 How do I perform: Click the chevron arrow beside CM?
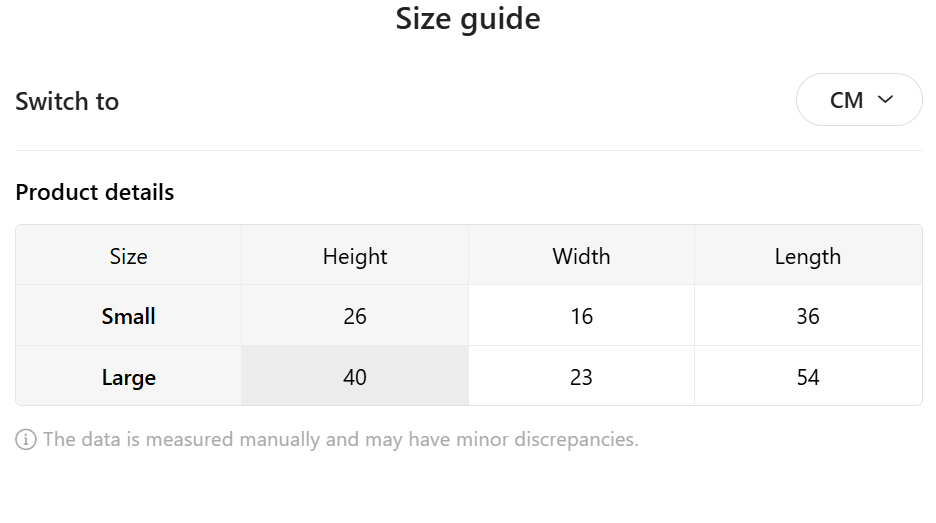(885, 99)
